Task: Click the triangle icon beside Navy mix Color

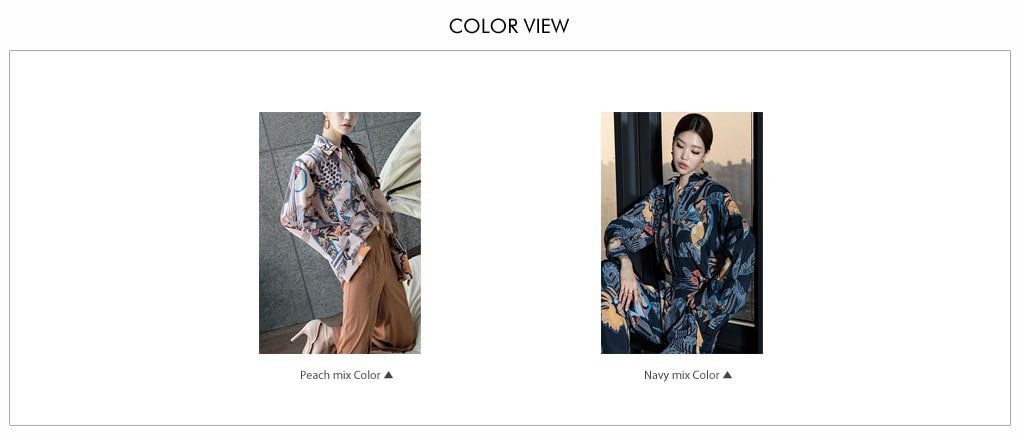Action: point(727,375)
